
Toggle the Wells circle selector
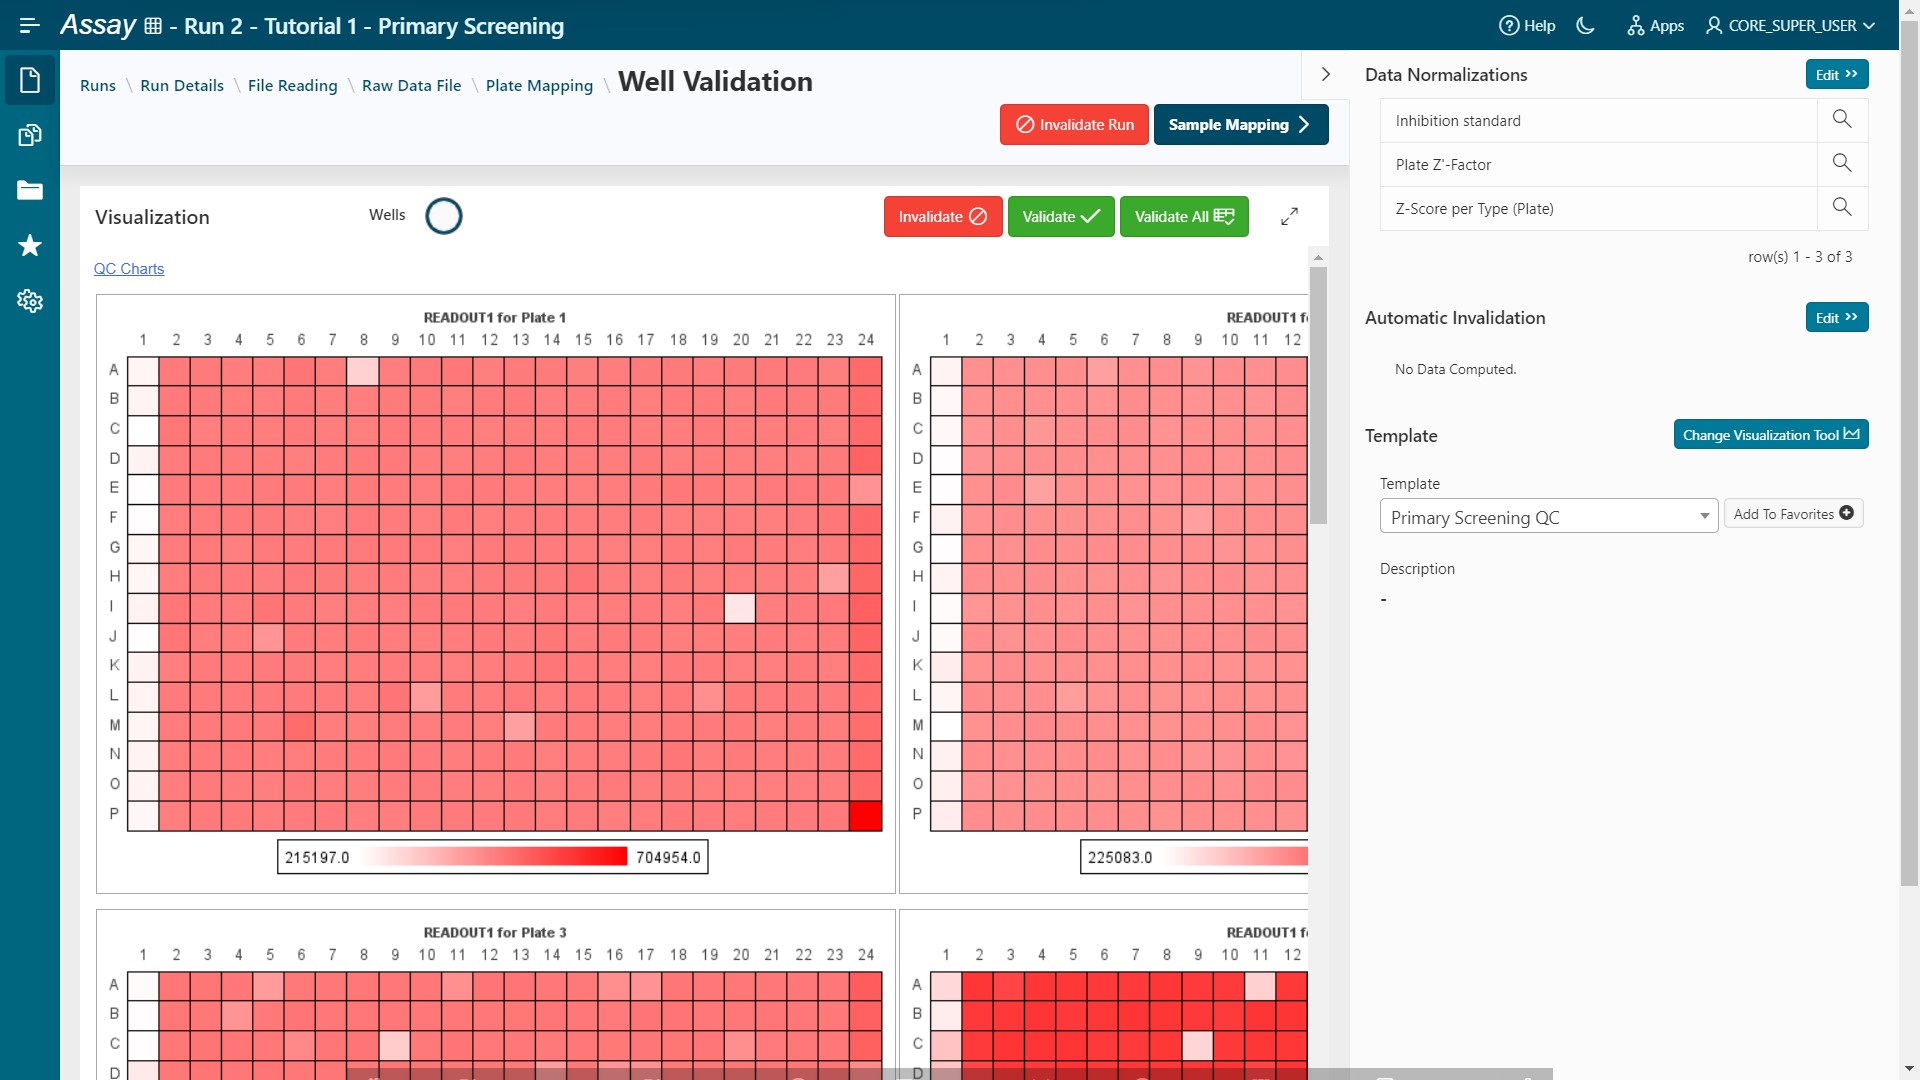(x=444, y=216)
